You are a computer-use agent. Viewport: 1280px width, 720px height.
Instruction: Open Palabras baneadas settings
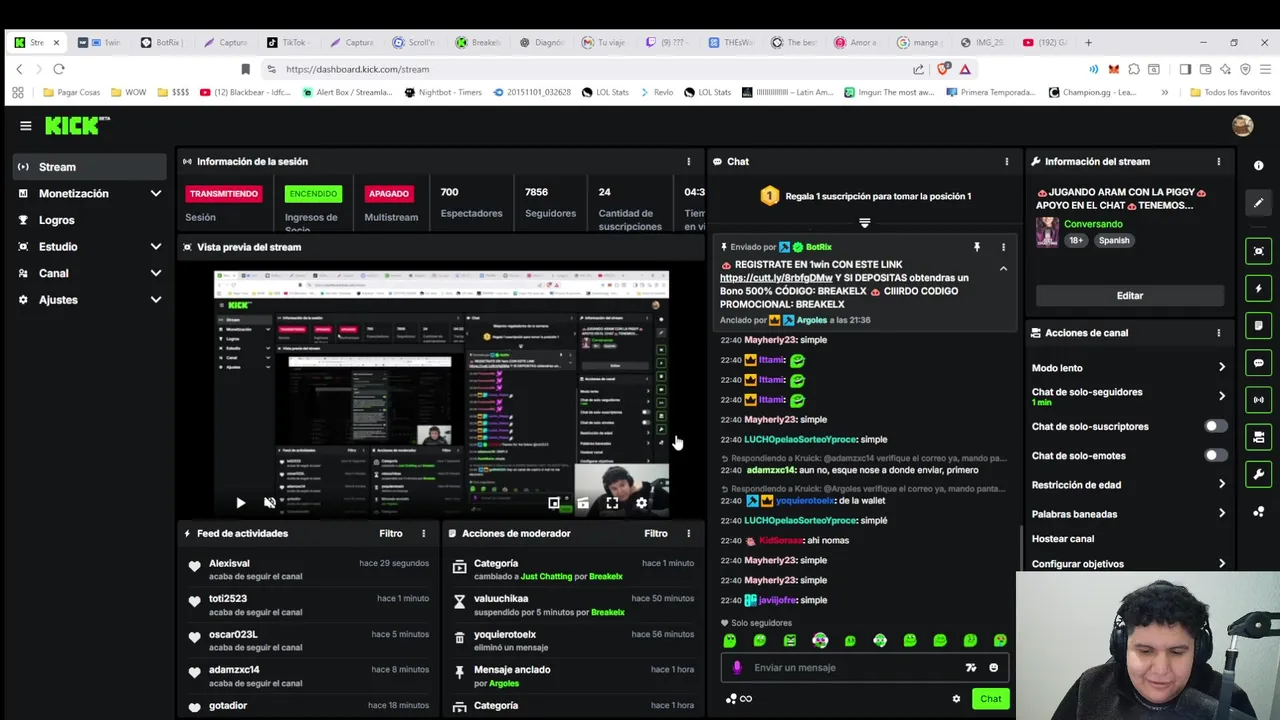point(1128,514)
